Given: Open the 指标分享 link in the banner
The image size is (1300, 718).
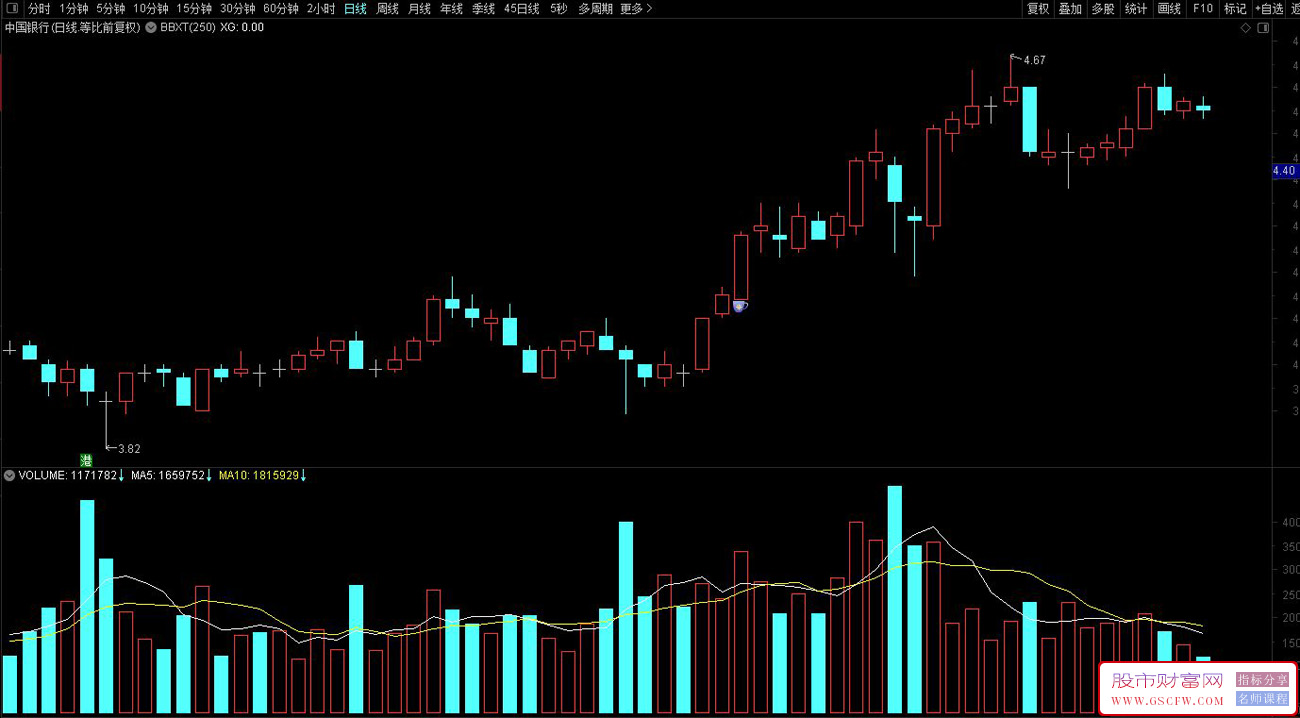Looking at the screenshot, I should tap(1263, 680).
